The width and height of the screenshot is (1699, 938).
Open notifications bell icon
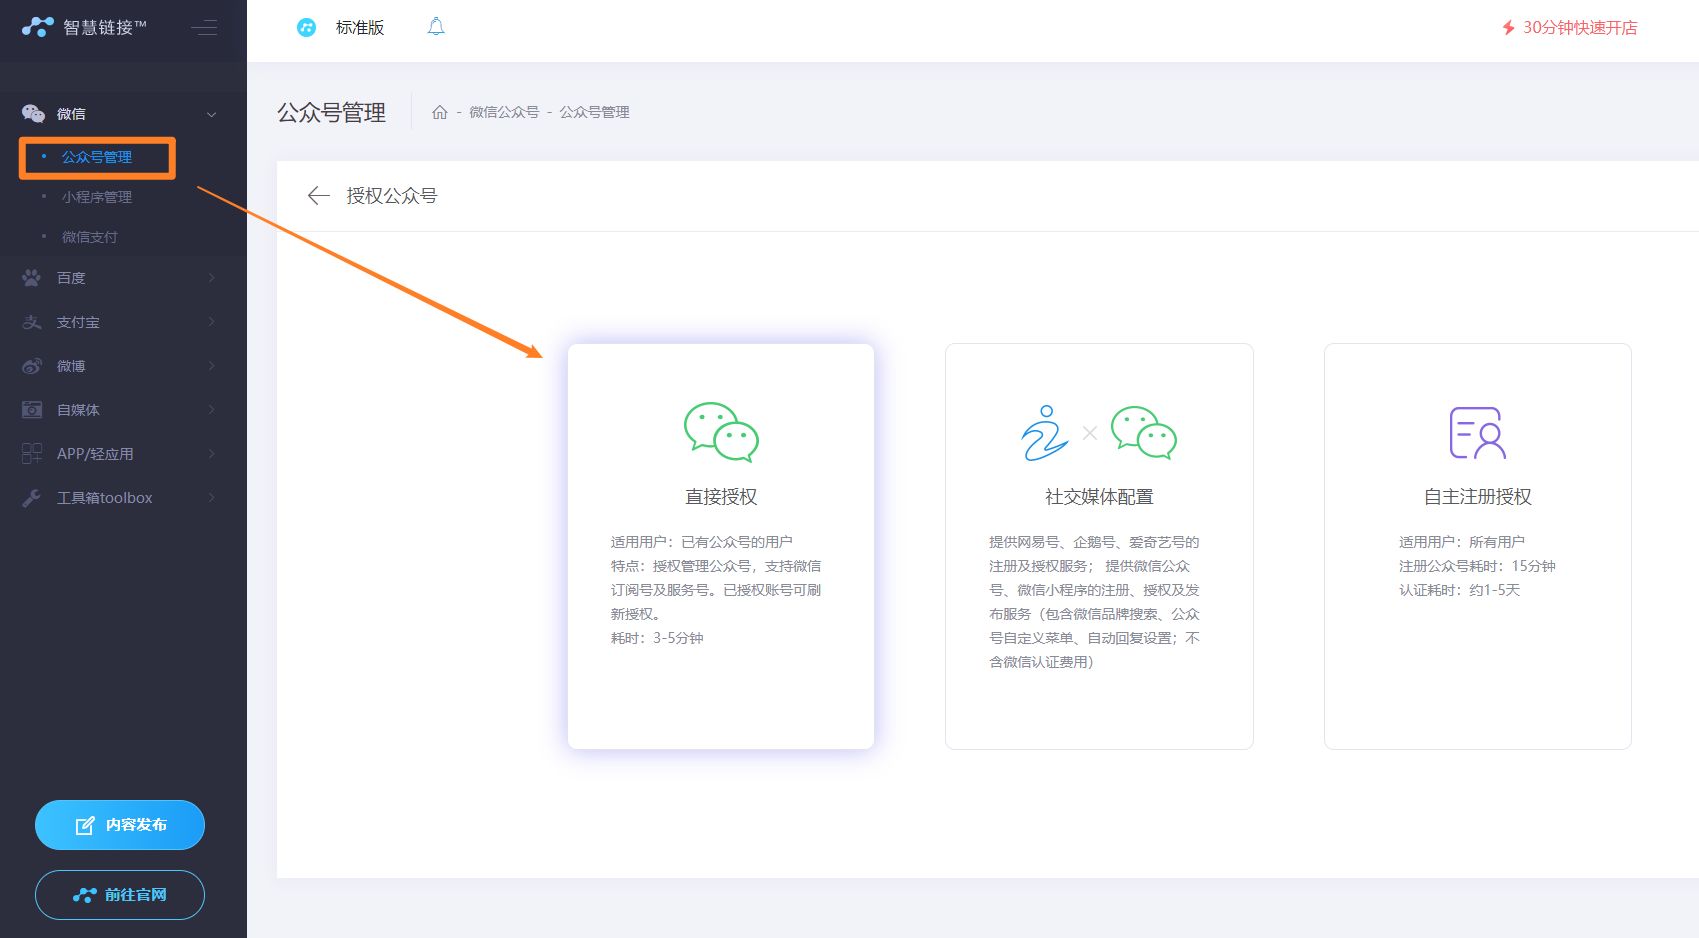(x=436, y=27)
